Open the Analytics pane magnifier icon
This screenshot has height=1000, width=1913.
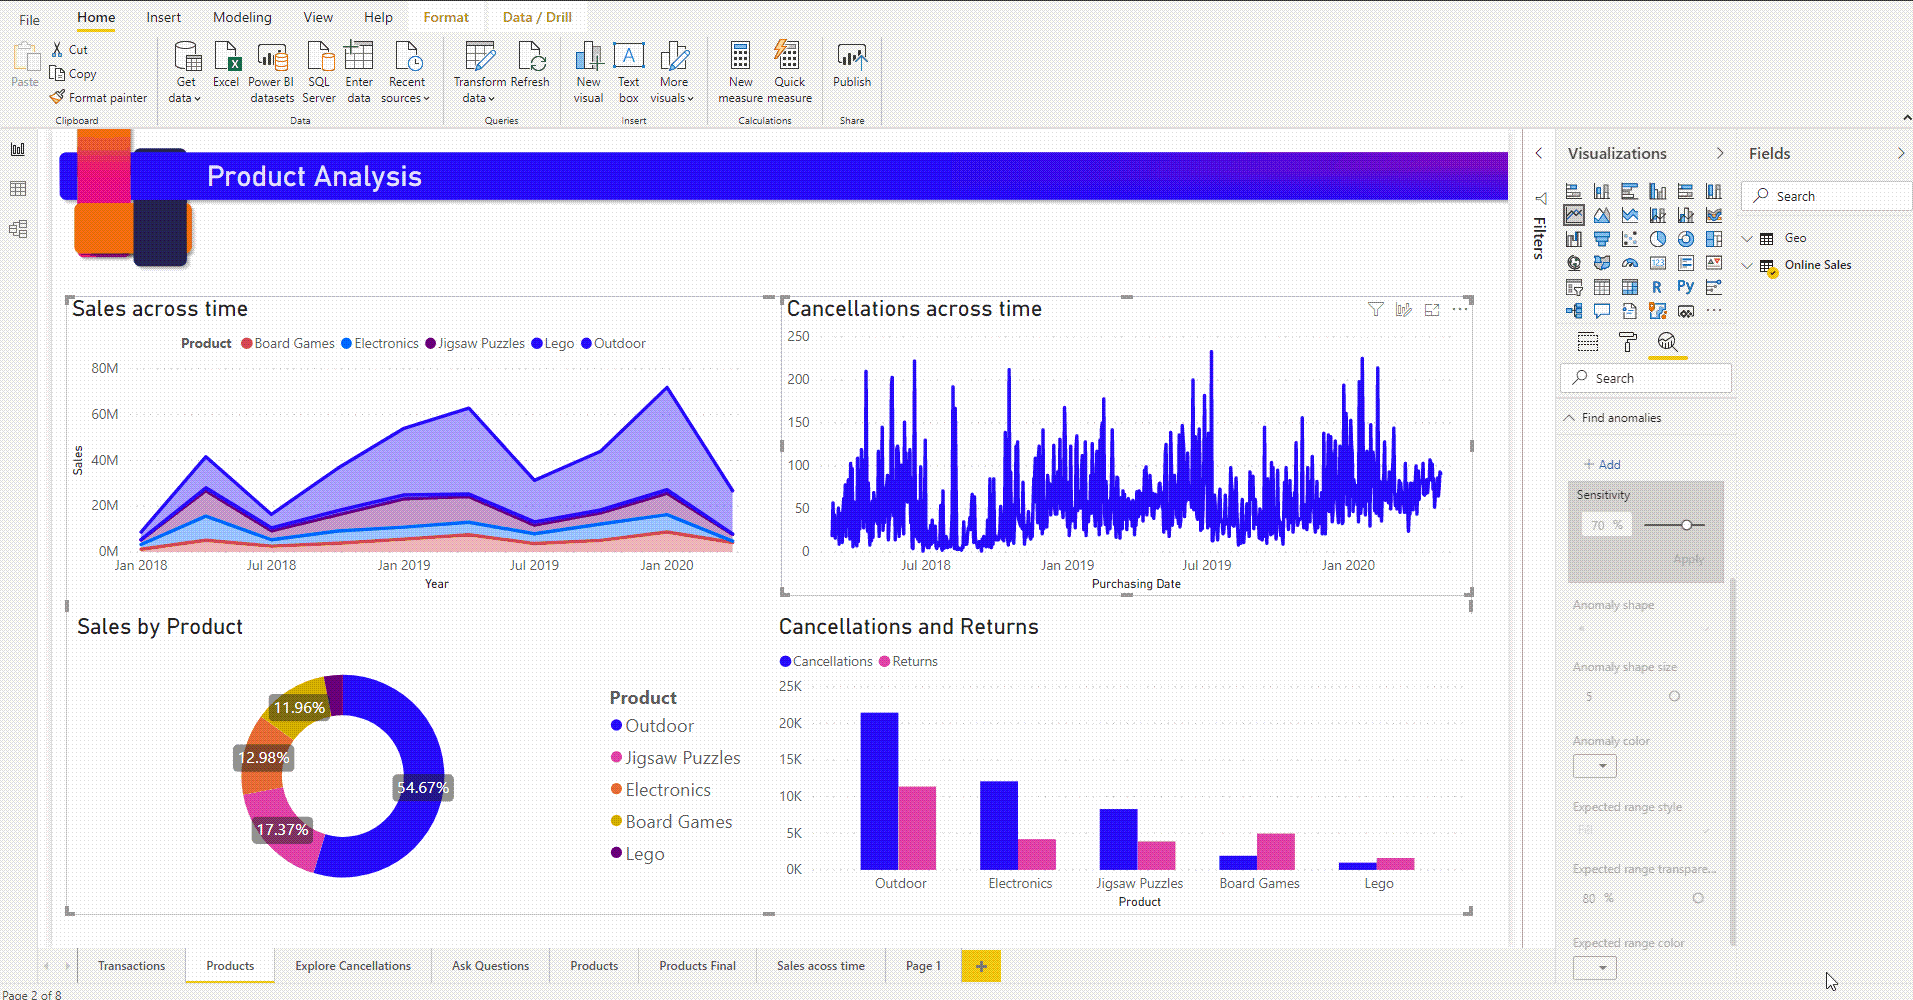point(1667,342)
